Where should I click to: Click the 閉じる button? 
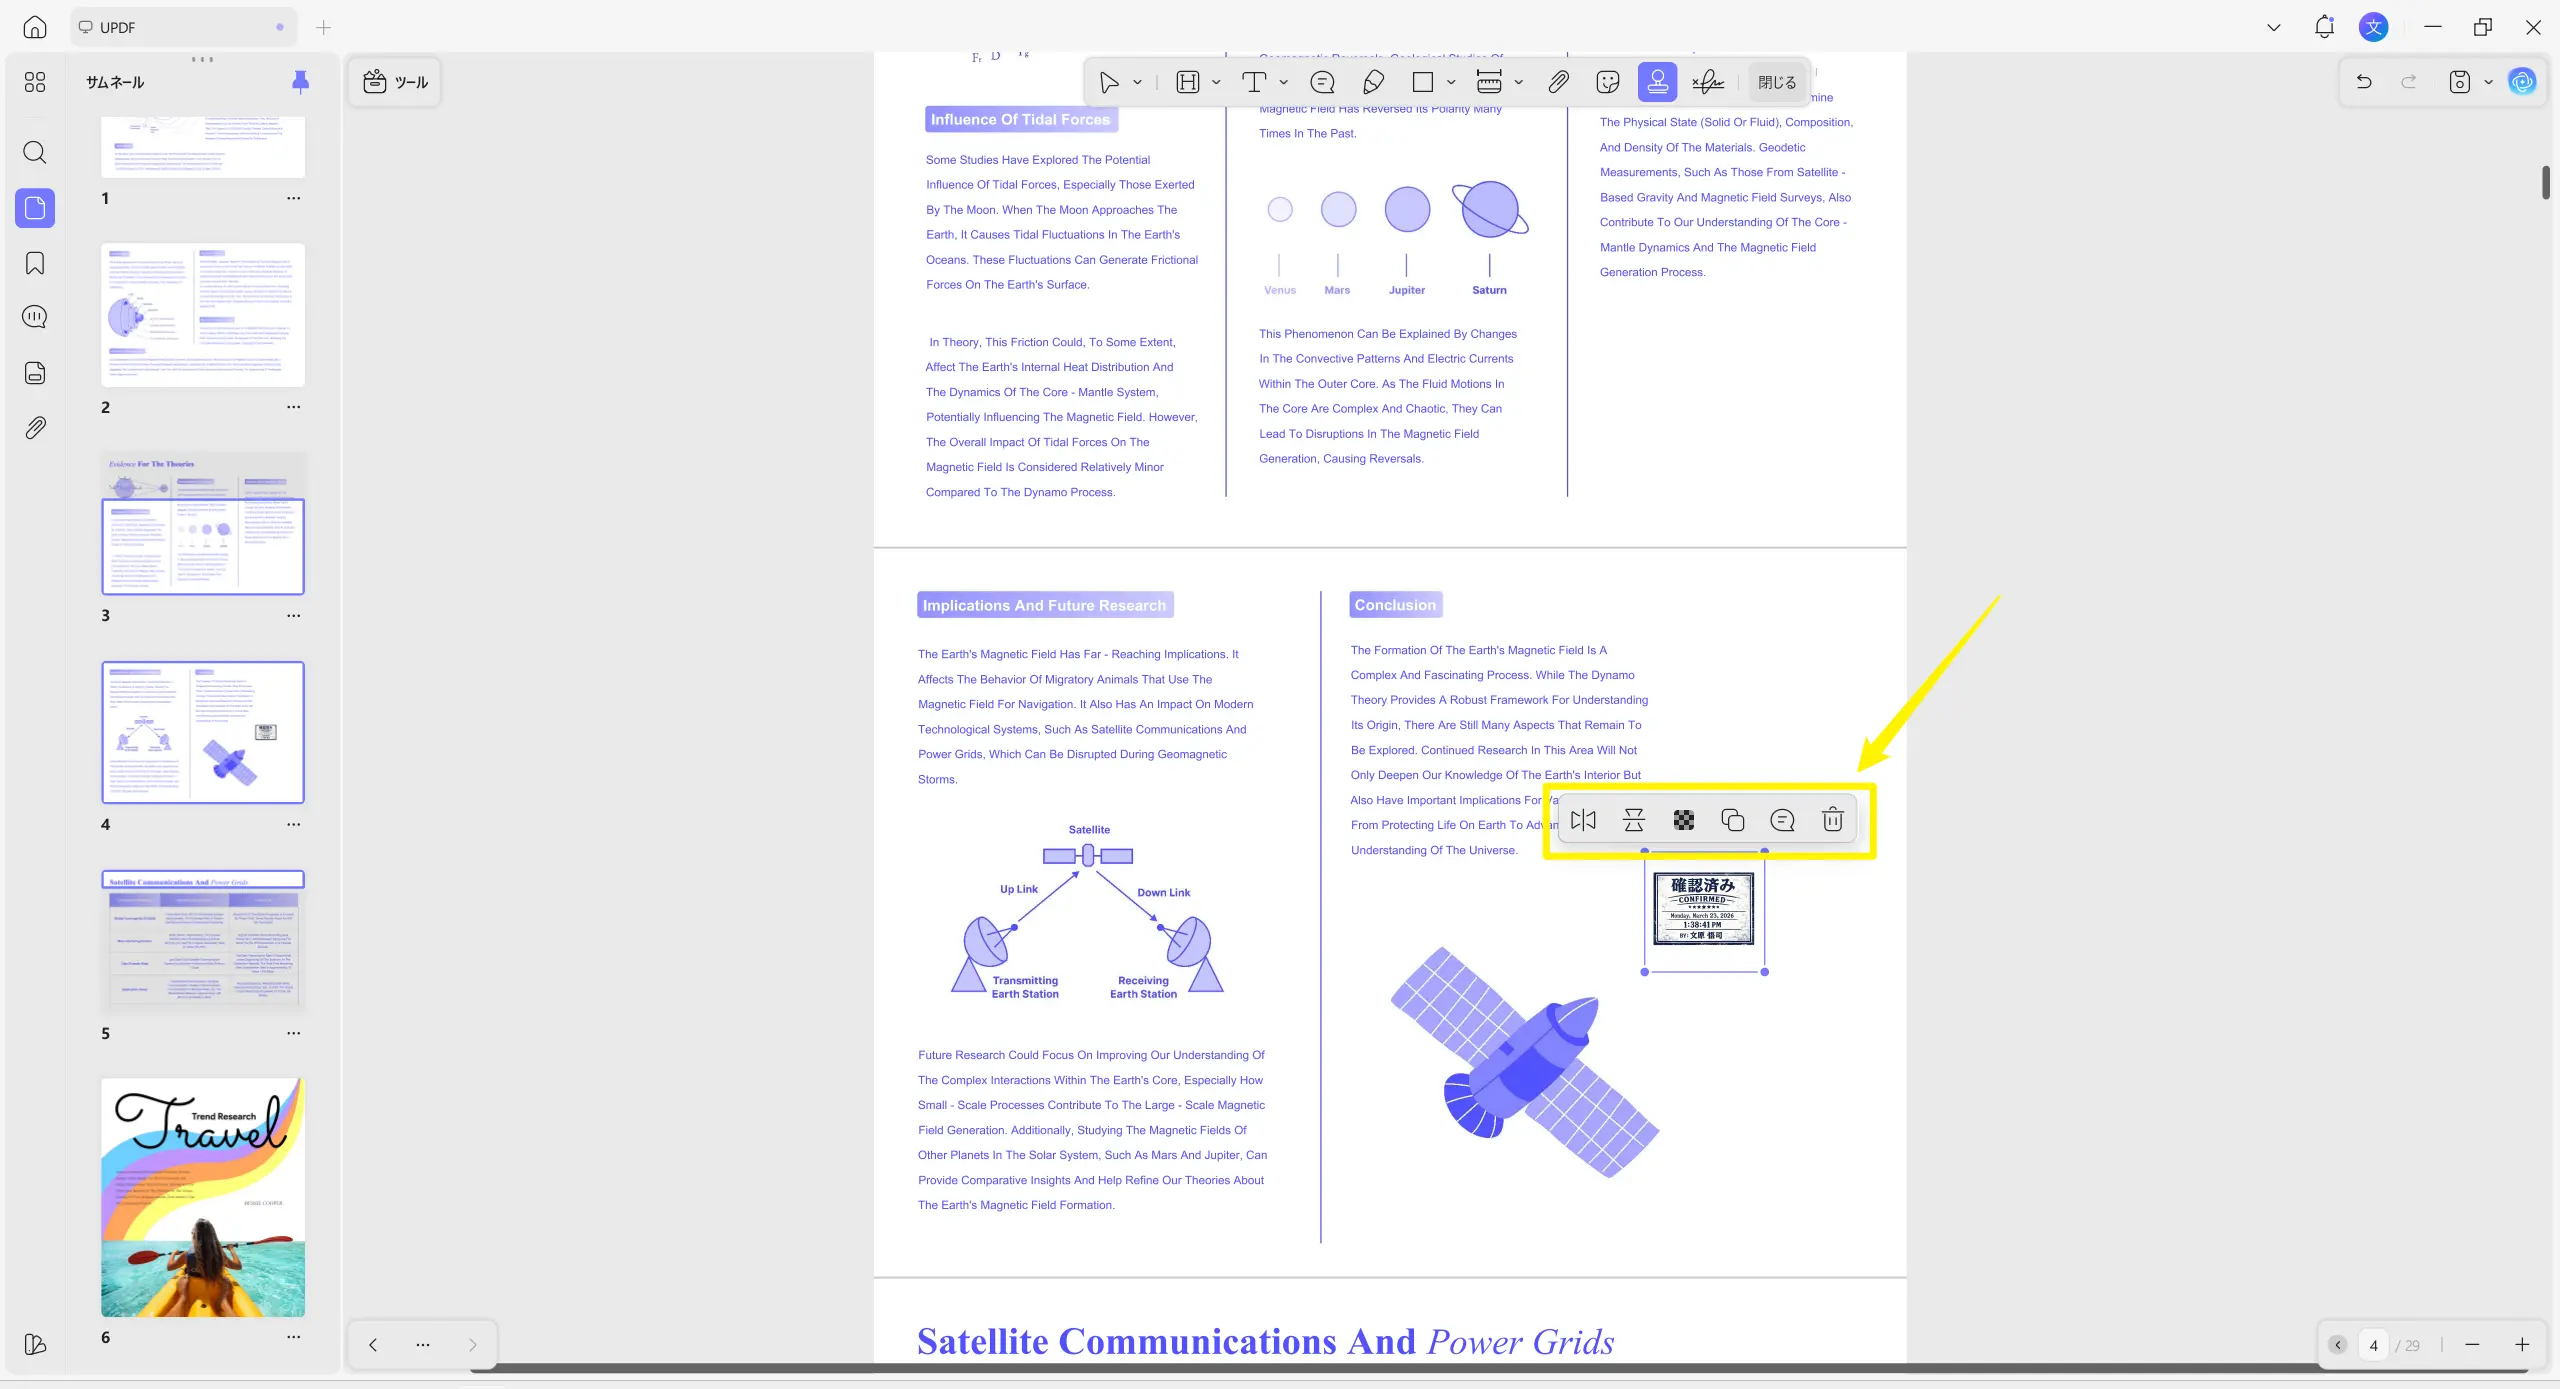pyautogui.click(x=1776, y=82)
